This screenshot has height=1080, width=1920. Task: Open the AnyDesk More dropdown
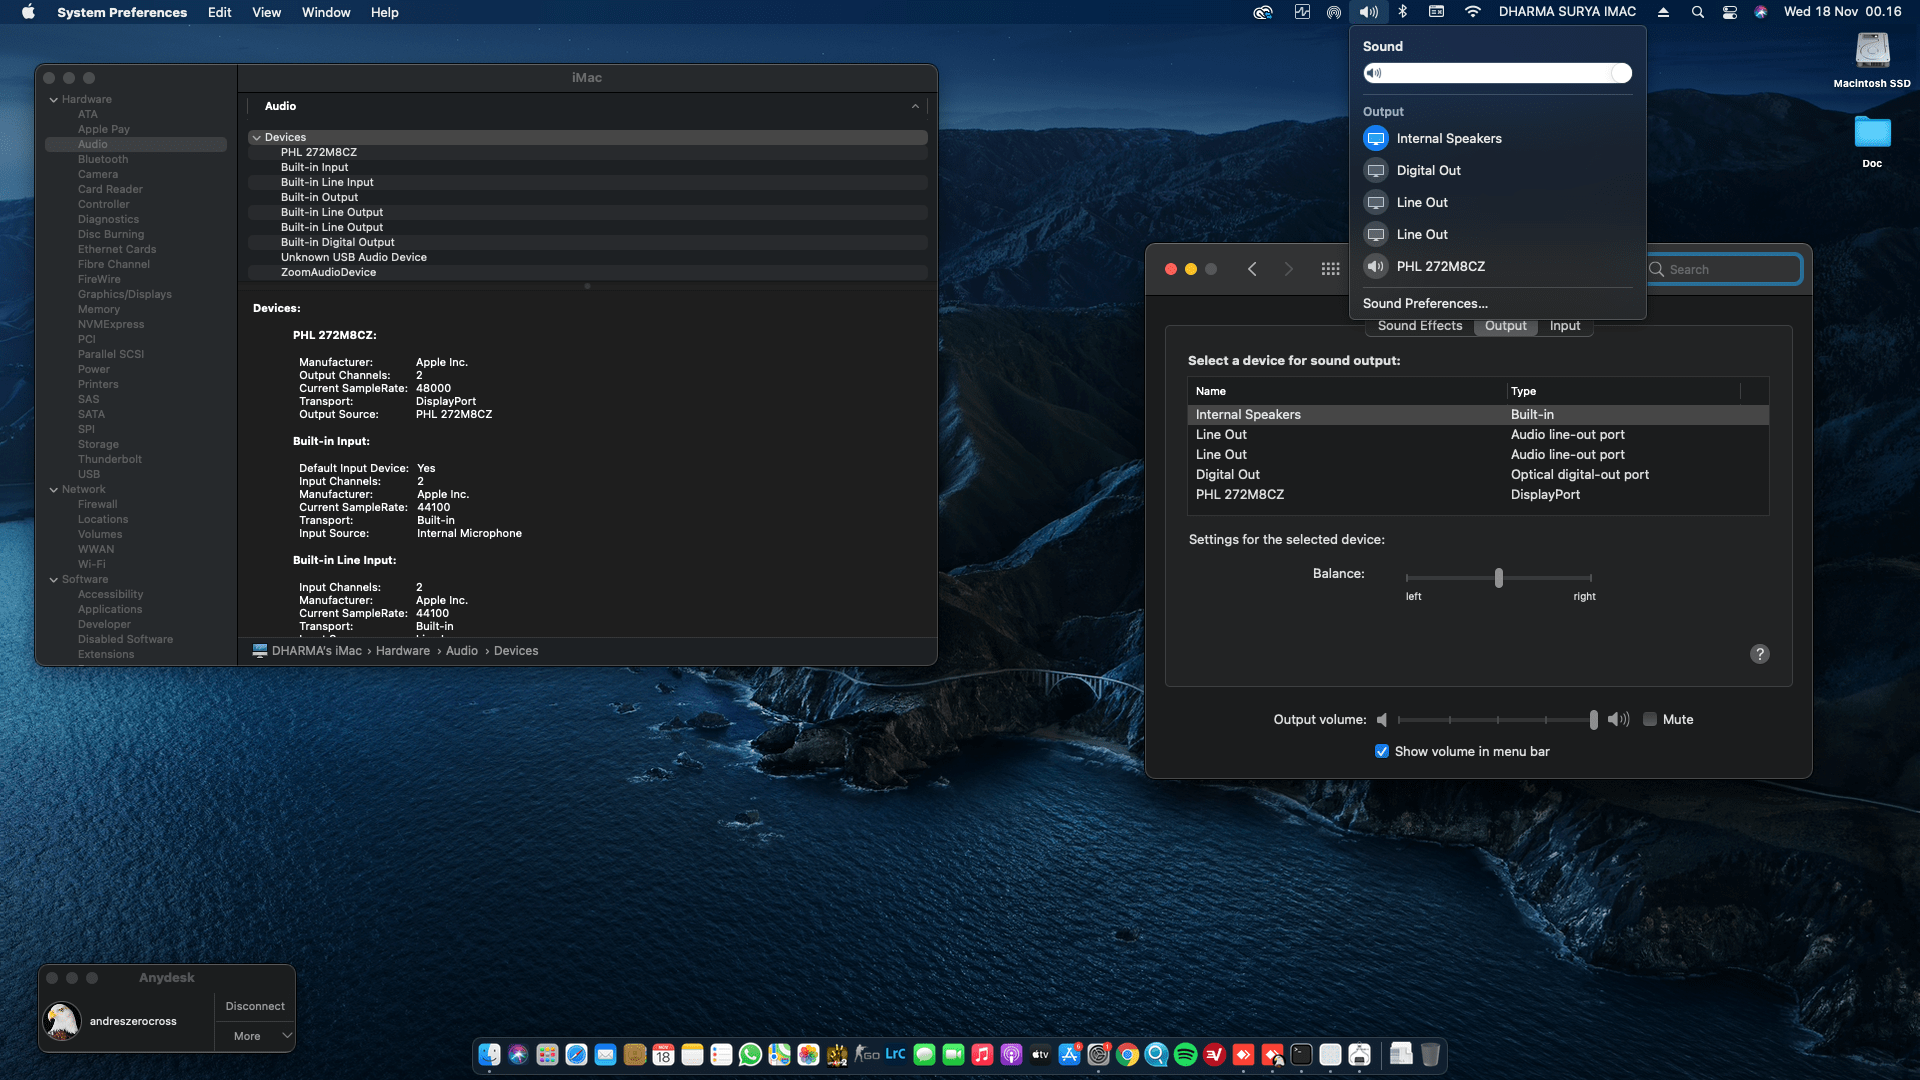pos(255,1036)
